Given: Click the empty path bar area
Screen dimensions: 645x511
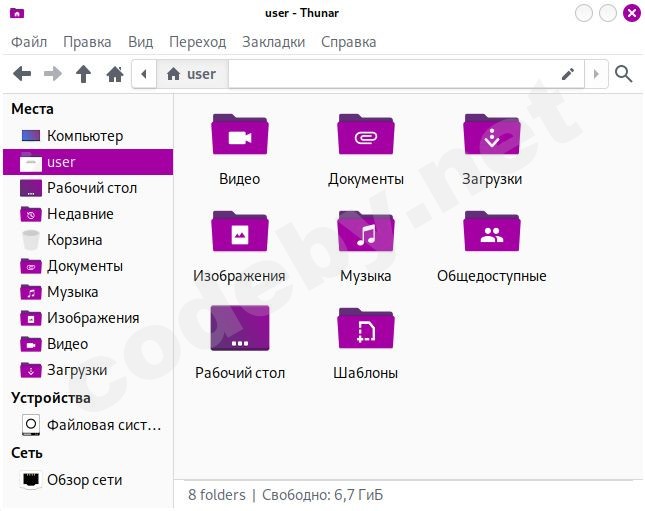Looking at the screenshot, I should click(x=393, y=74).
